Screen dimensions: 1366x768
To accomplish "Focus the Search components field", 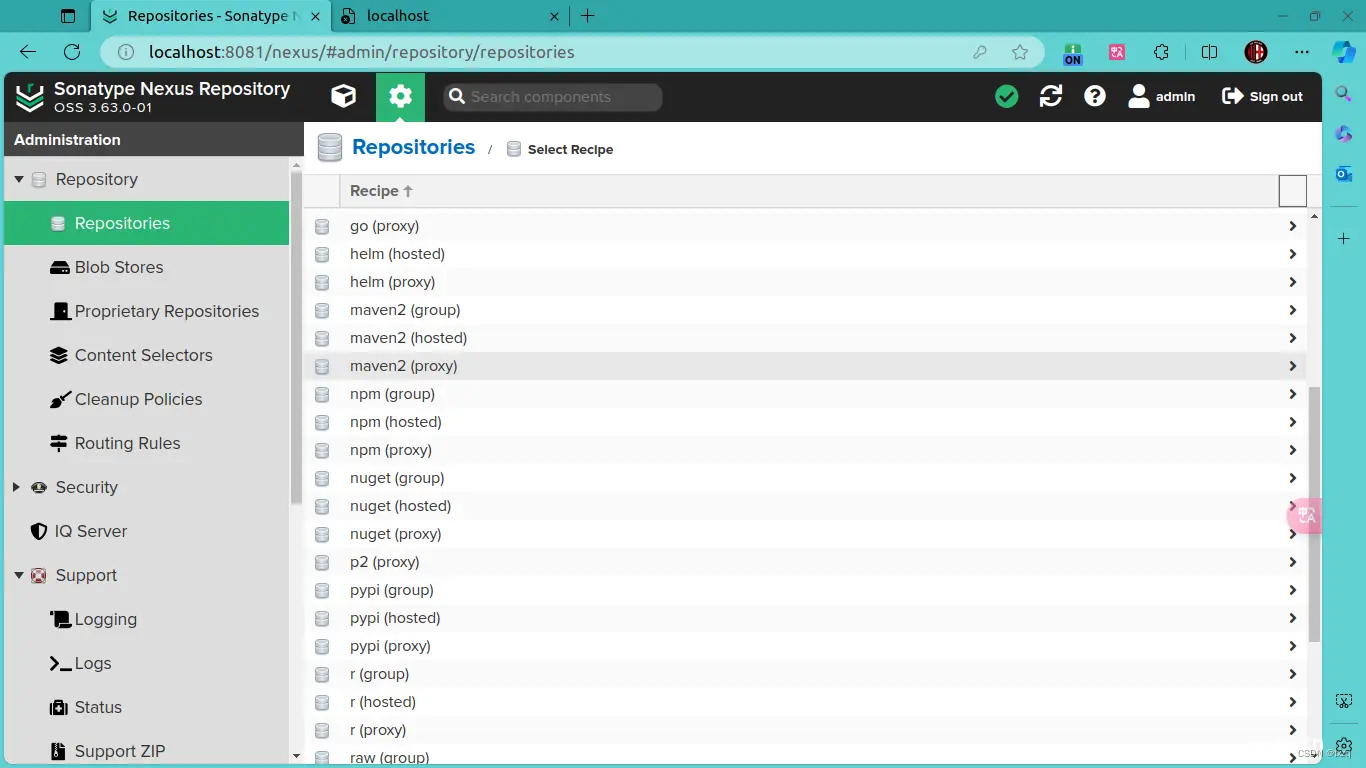I will [x=553, y=97].
